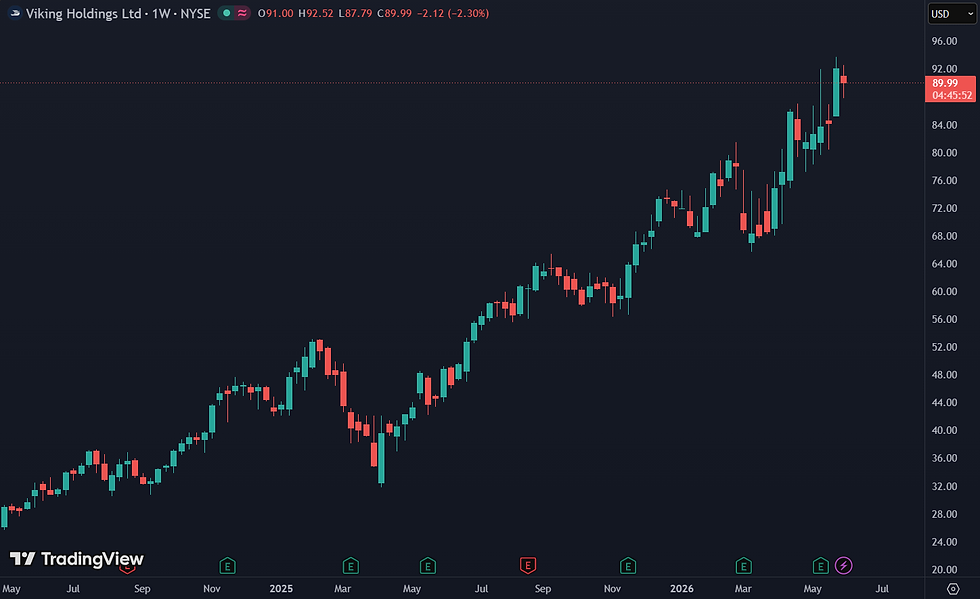Open the earnings marker near May 2025
The width and height of the screenshot is (980, 599).
point(428,566)
